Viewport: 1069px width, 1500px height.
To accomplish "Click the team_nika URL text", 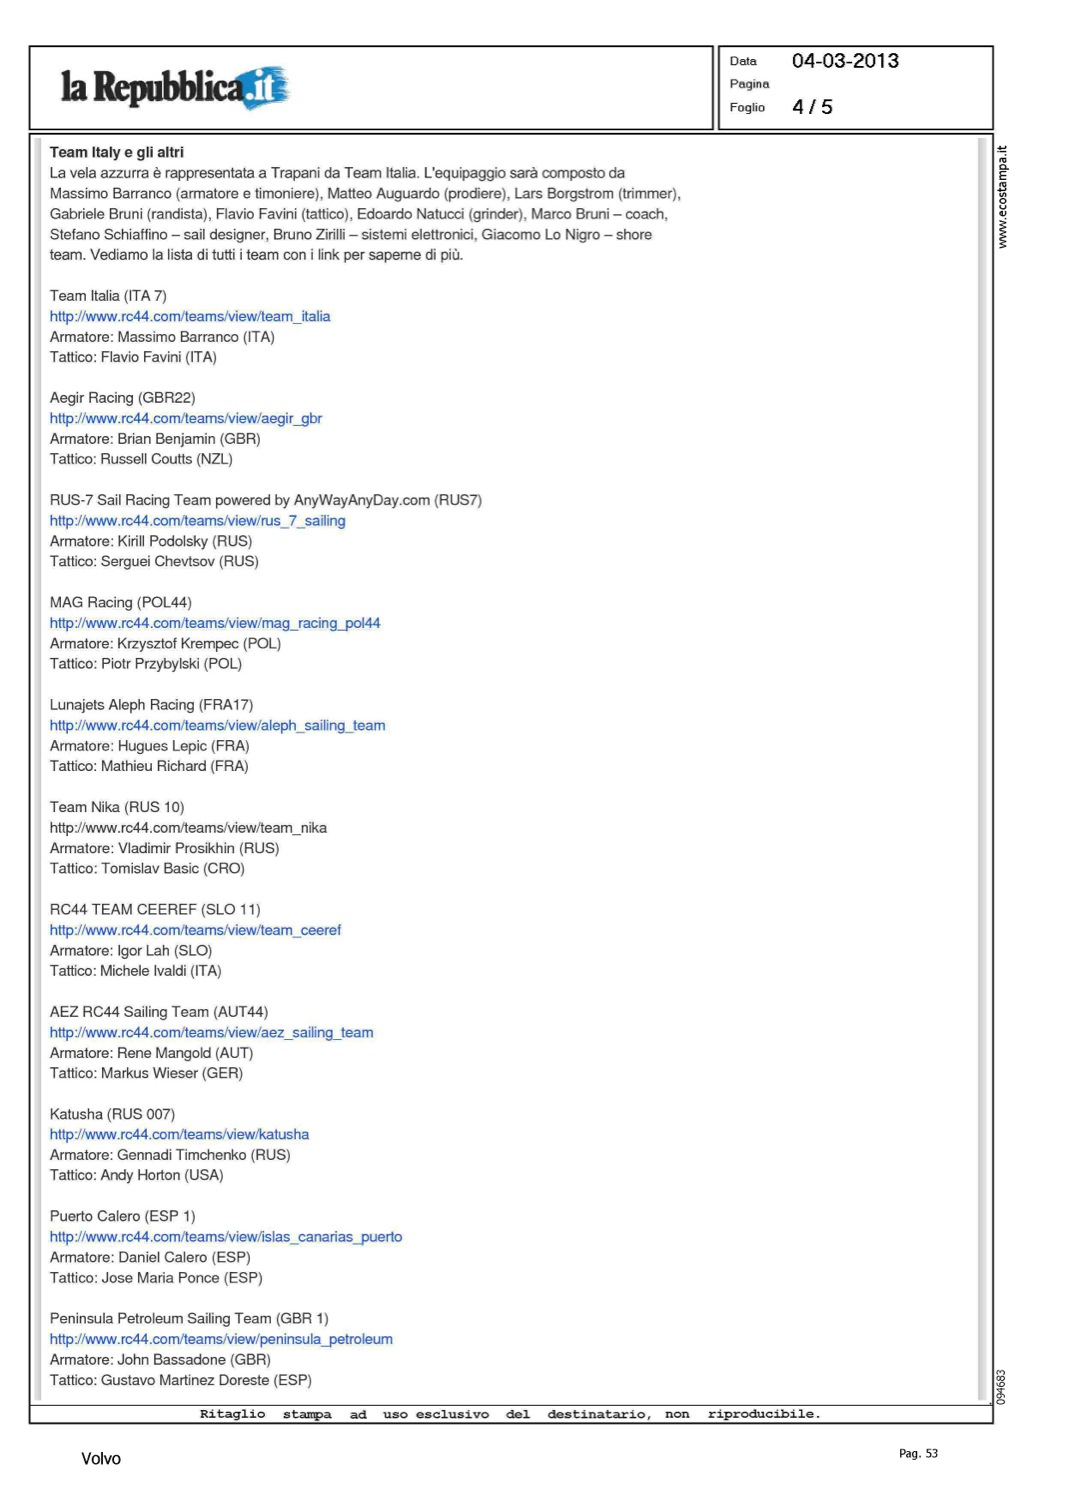I will (188, 828).
